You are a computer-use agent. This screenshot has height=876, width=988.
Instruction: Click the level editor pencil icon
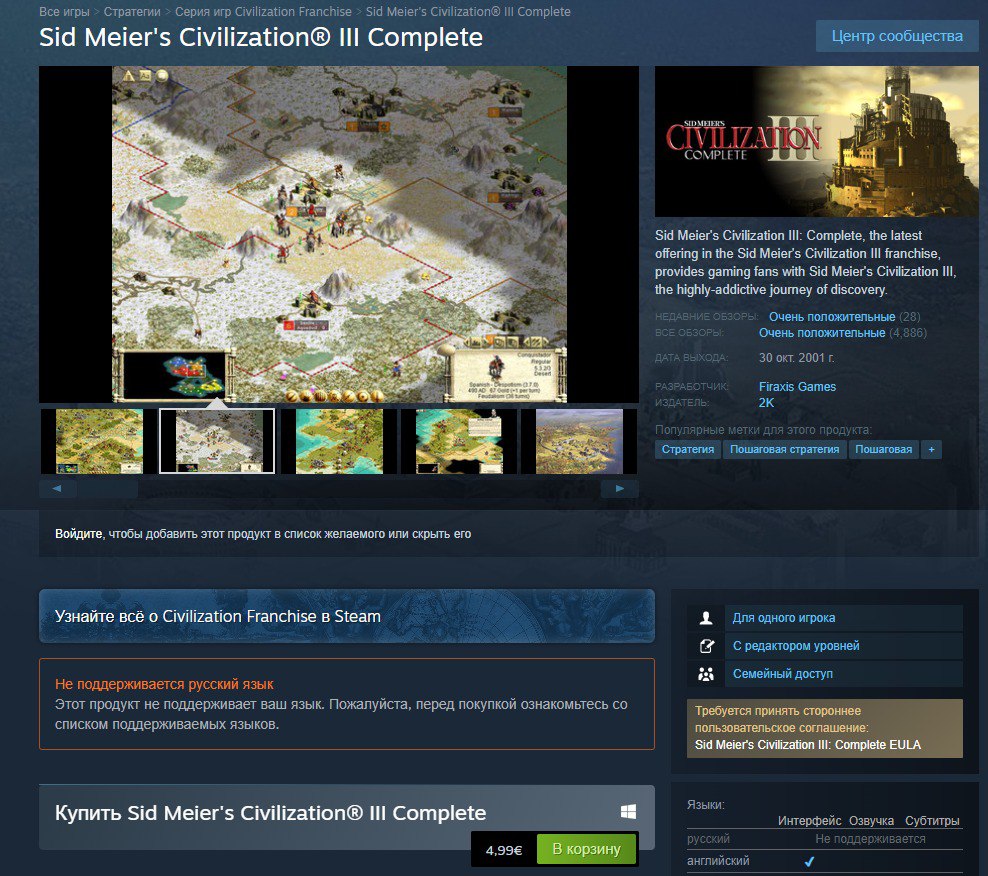[706, 646]
